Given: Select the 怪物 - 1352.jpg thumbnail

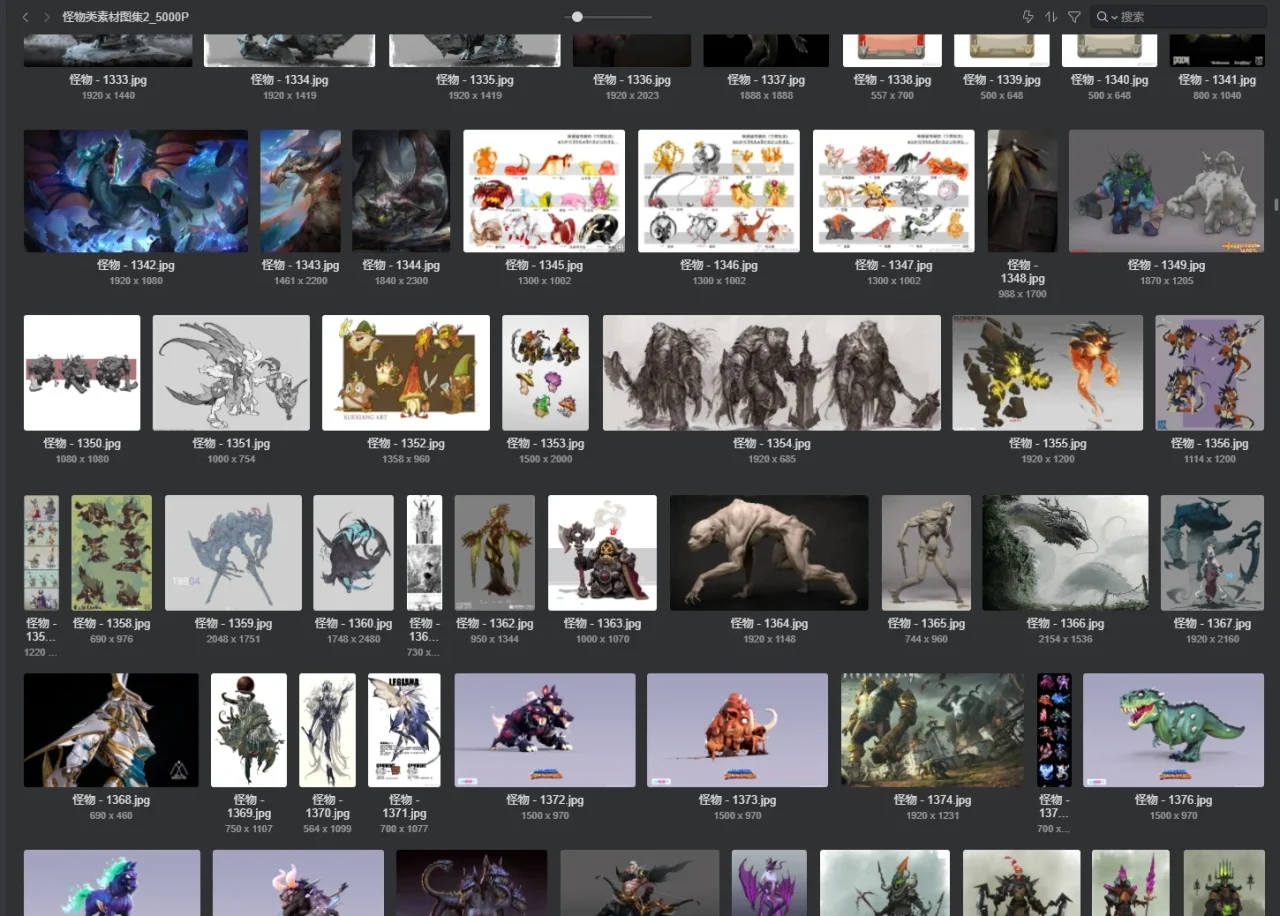Looking at the screenshot, I should point(406,373).
